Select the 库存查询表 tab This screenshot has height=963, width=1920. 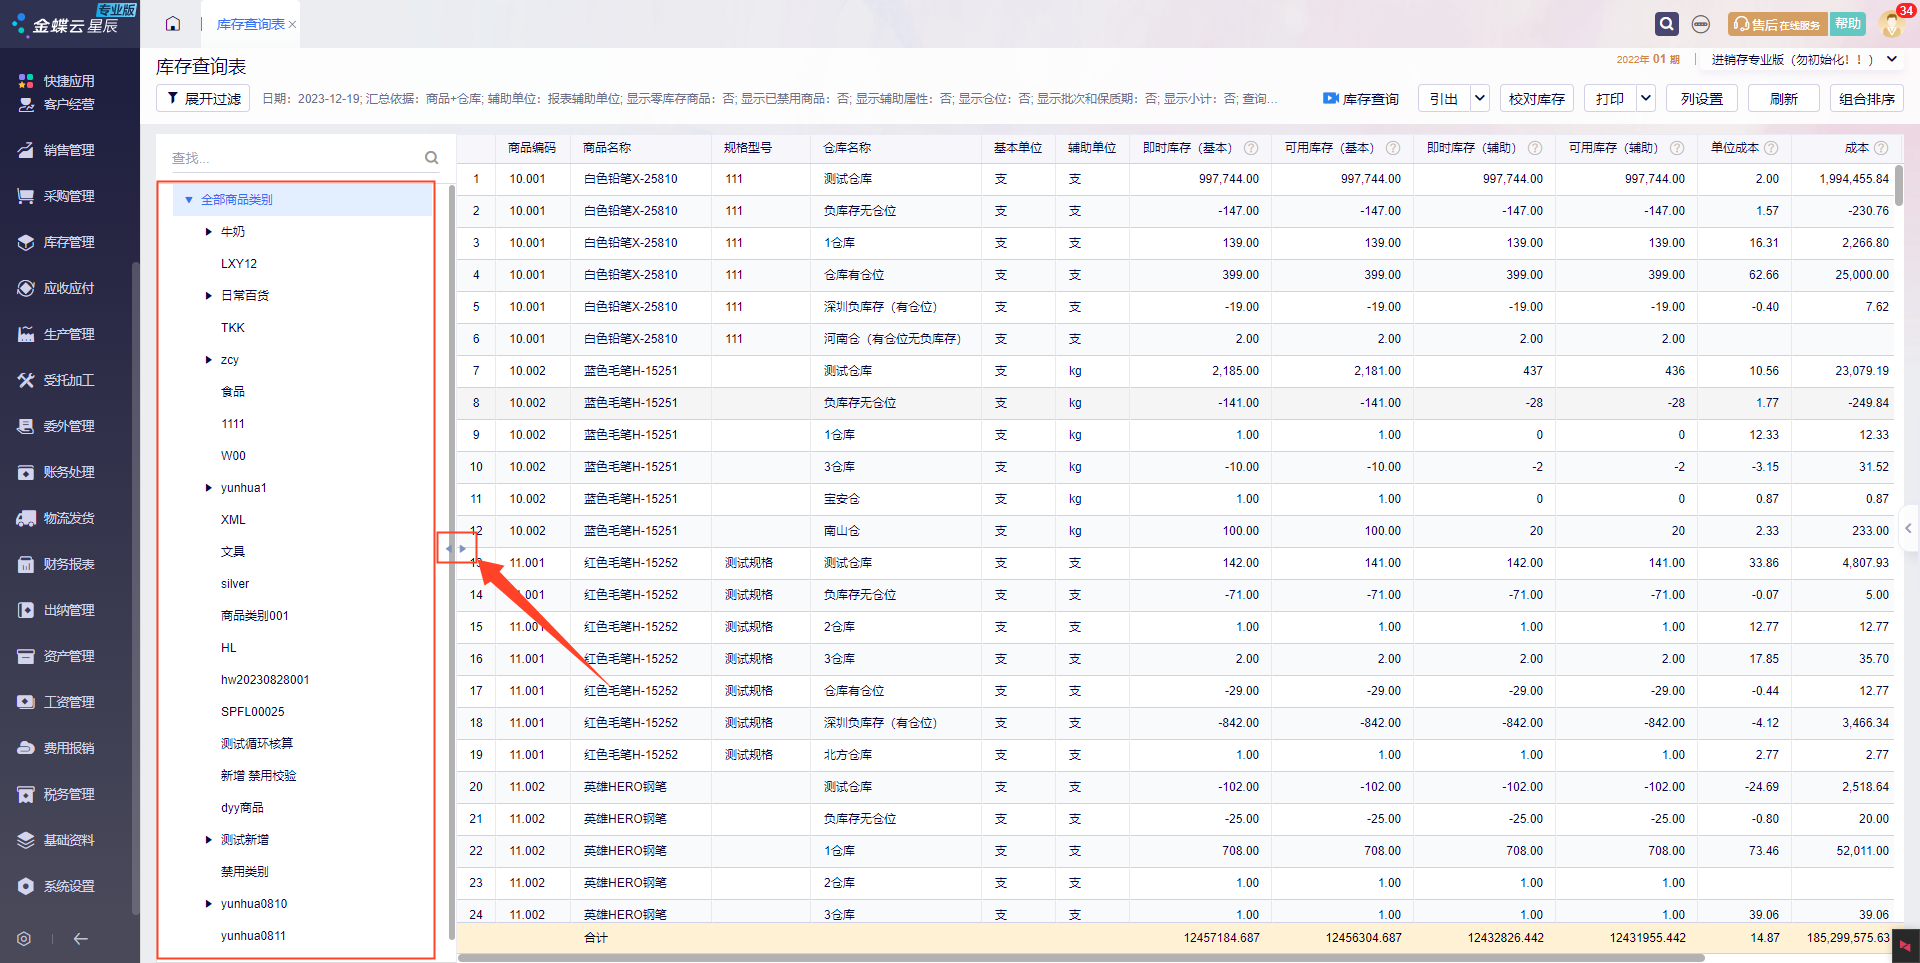click(250, 24)
